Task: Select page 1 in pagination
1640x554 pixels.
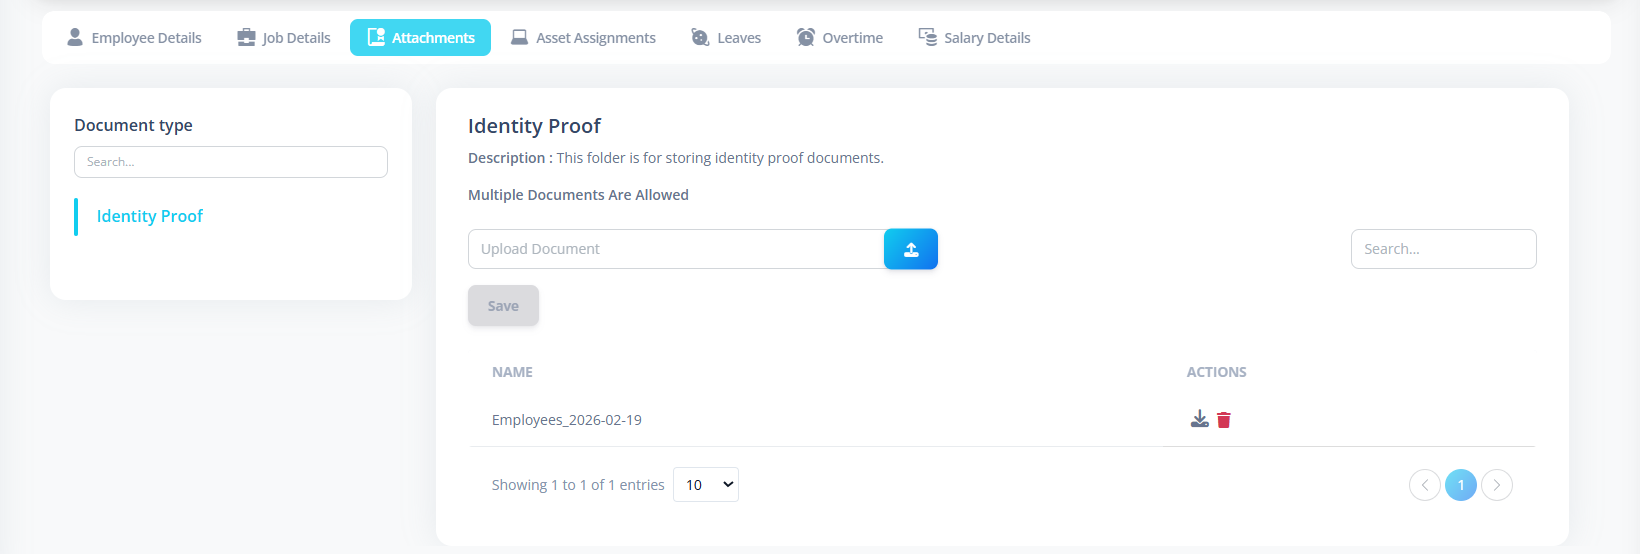Action: point(1461,485)
